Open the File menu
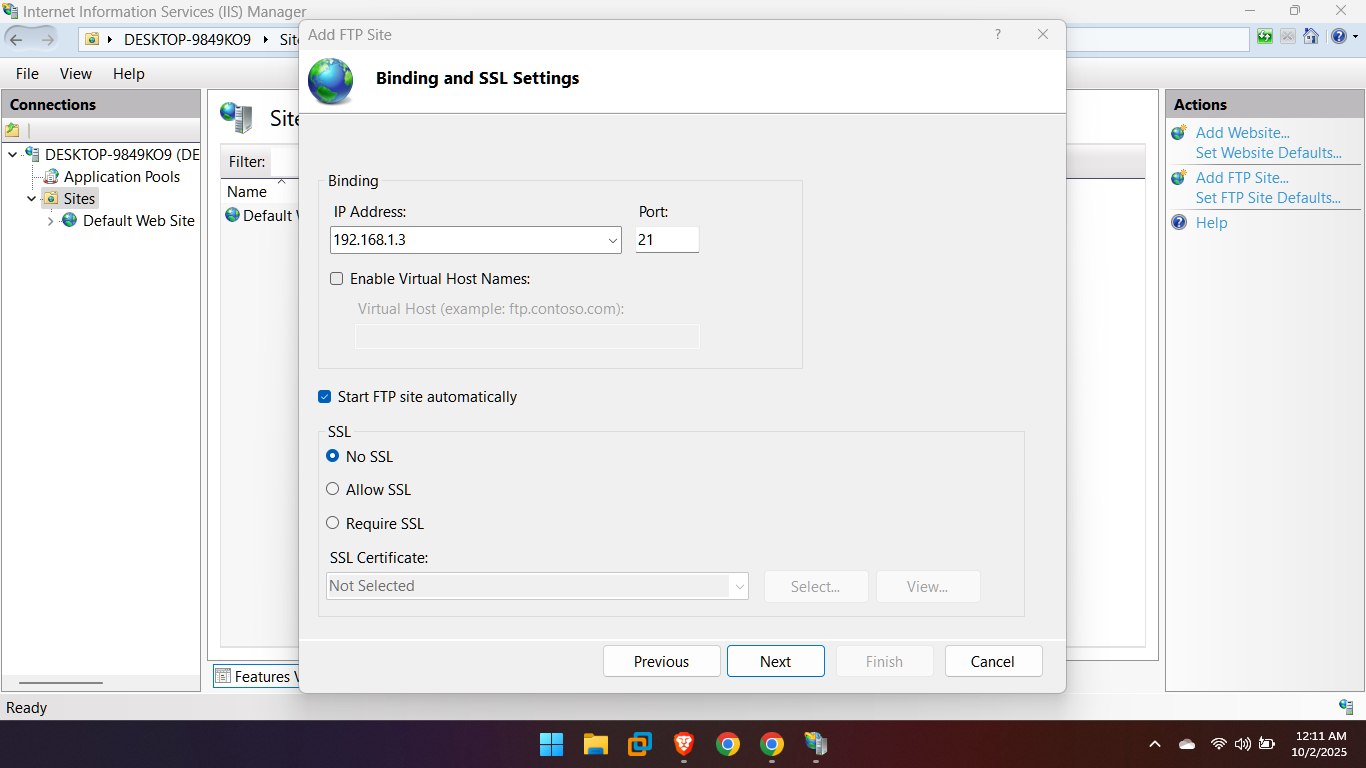The height and width of the screenshot is (768, 1366). coord(27,74)
